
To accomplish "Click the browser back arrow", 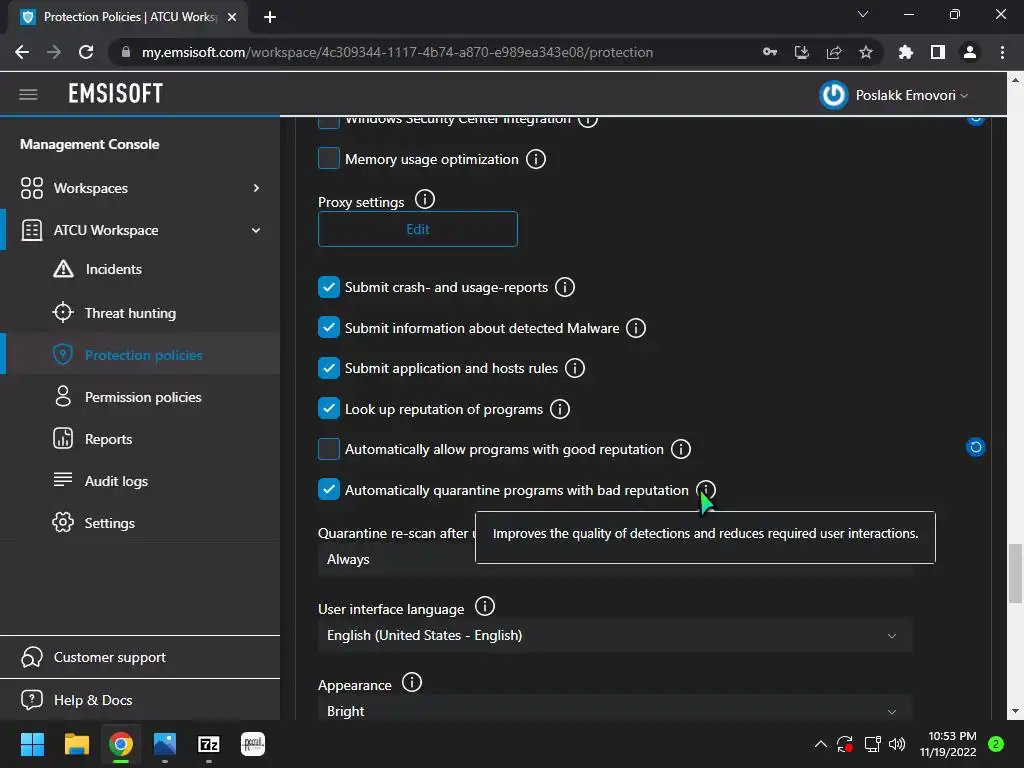I will pyautogui.click(x=22, y=52).
